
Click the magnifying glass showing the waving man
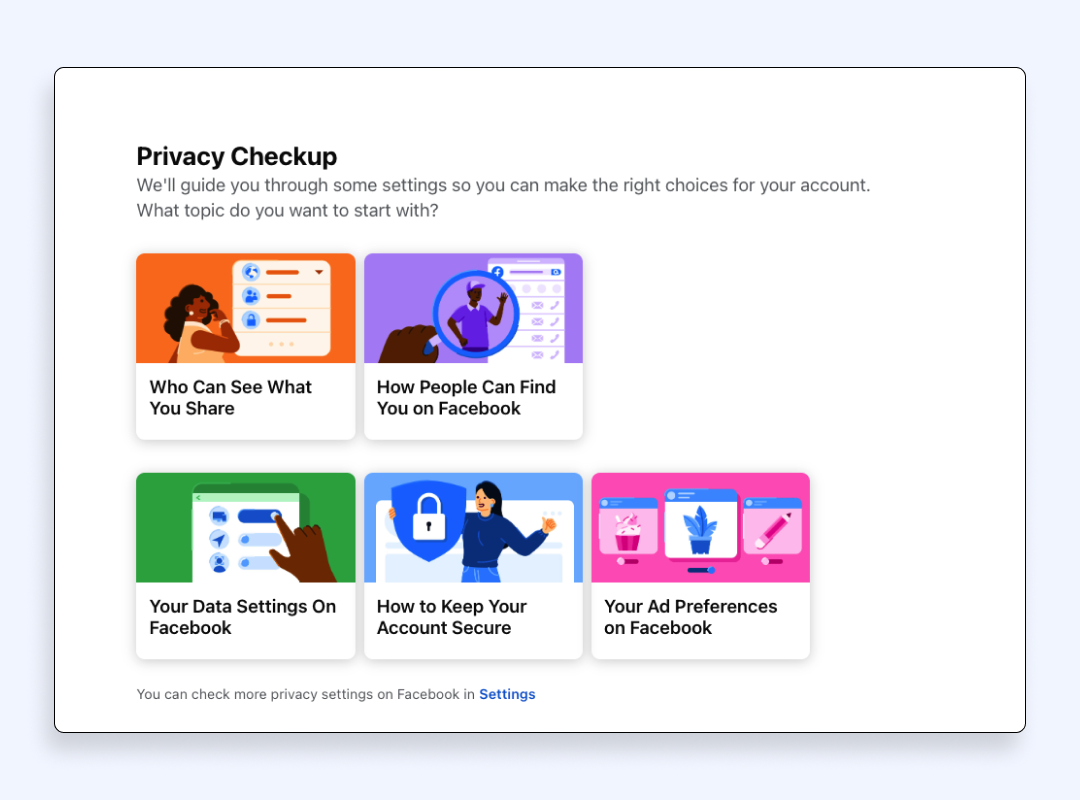coord(475,313)
